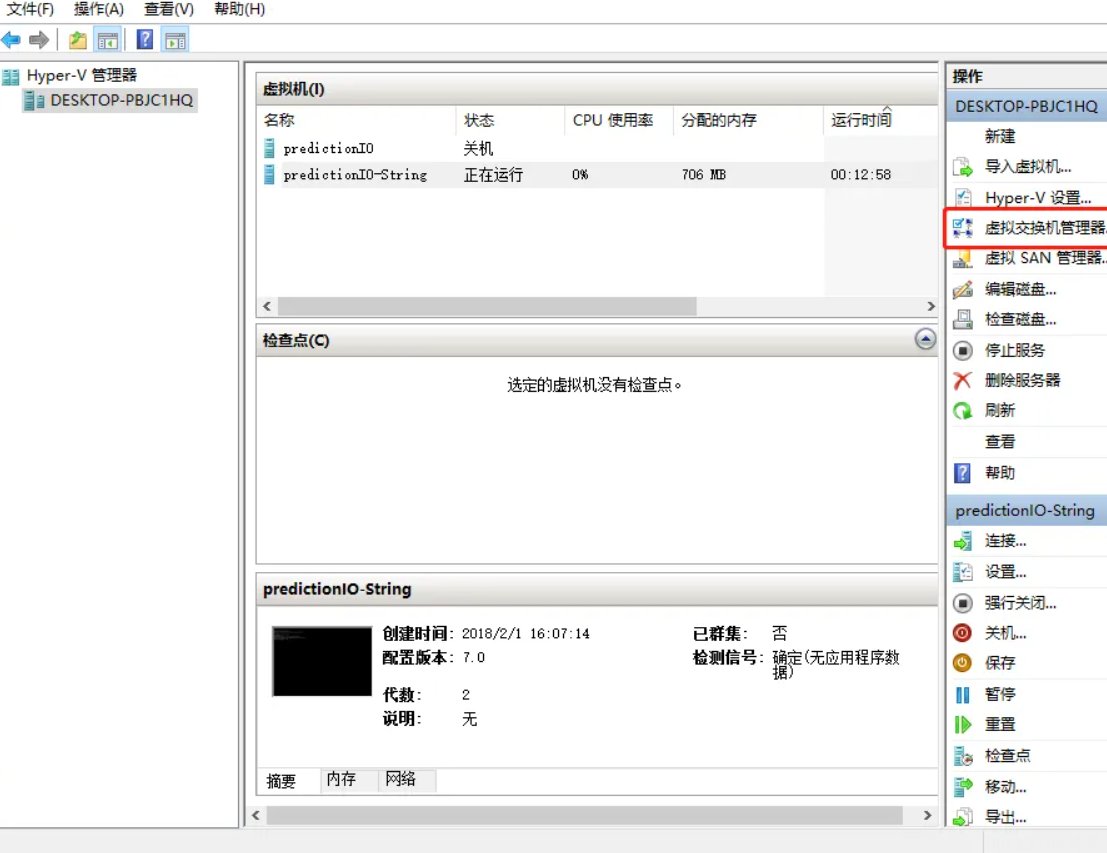1107x853 pixels.
Task: Open the View (查看) menu
Action: [169, 9]
